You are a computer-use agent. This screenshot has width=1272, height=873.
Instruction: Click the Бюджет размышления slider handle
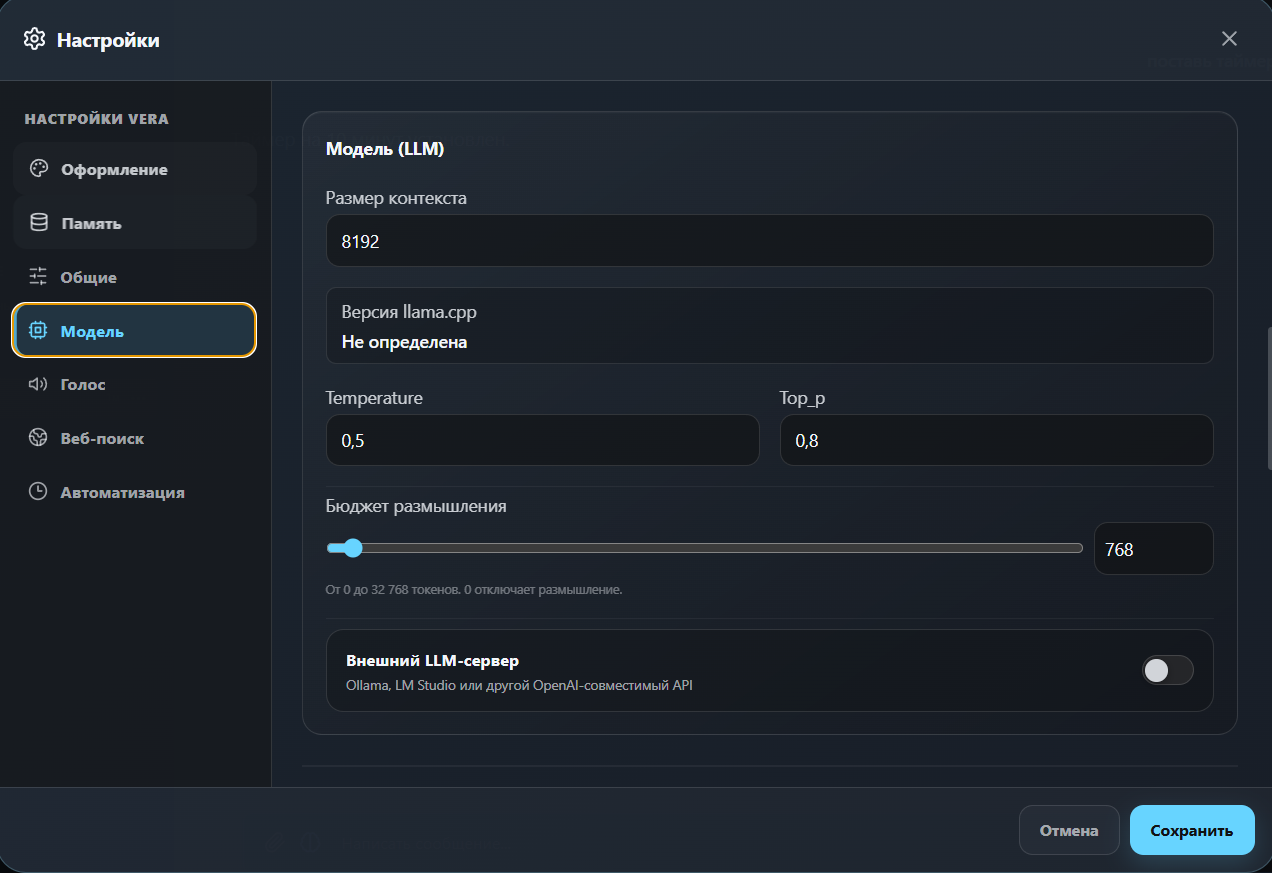(352, 548)
